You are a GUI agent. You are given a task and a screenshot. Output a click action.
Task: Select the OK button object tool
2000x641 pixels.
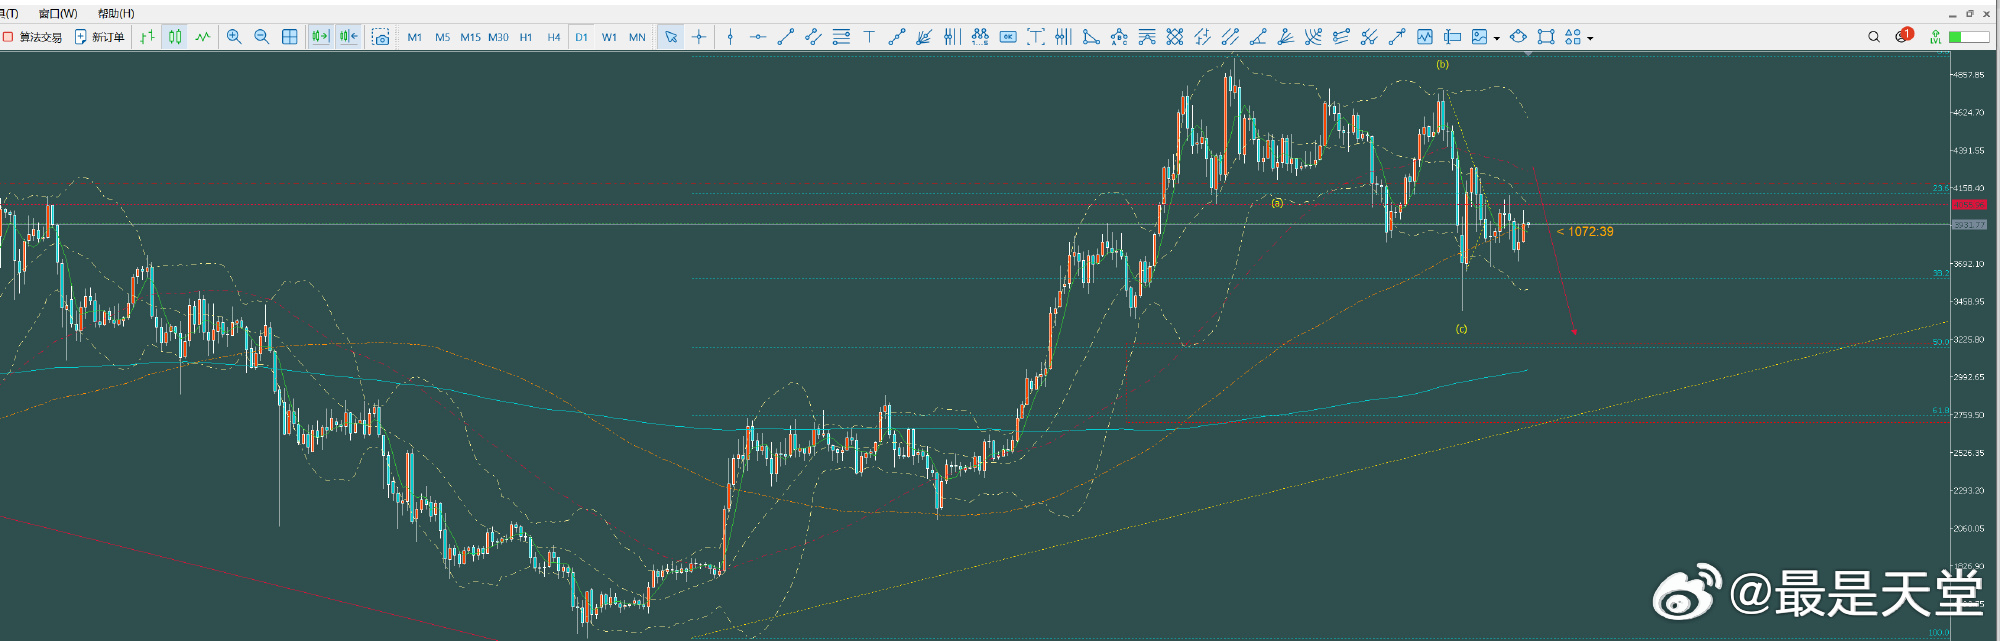(x=1008, y=37)
